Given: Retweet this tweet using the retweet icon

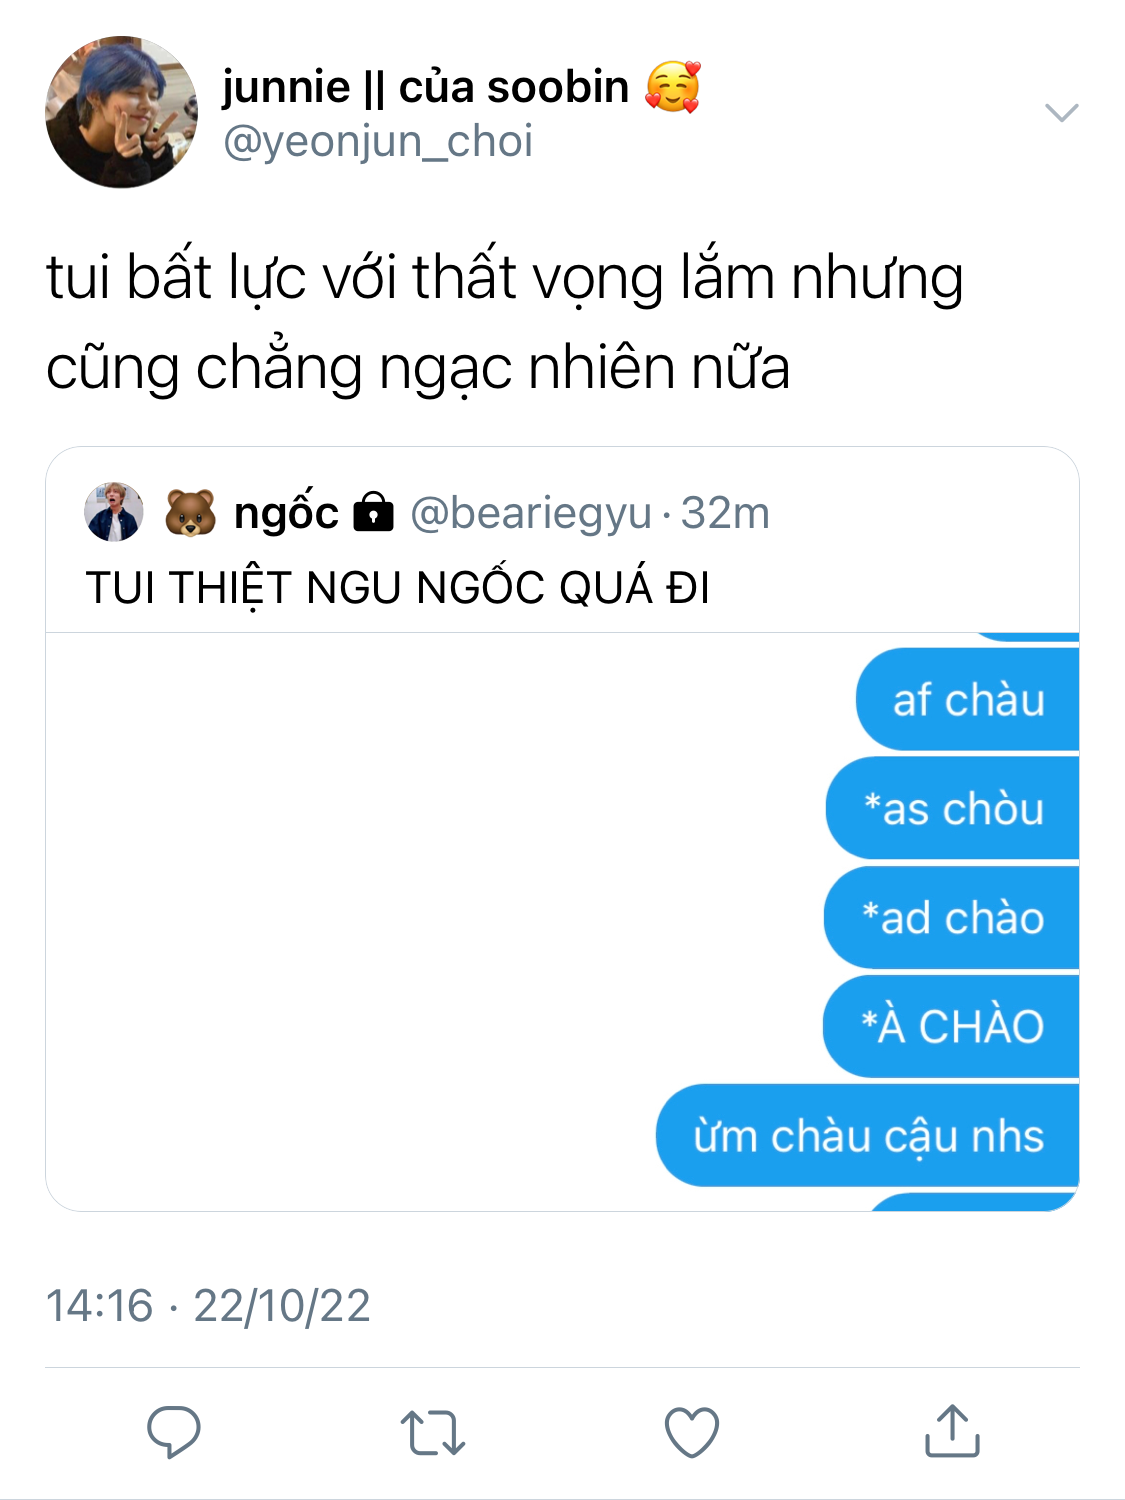Looking at the screenshot, I should tap(432, 1432).
